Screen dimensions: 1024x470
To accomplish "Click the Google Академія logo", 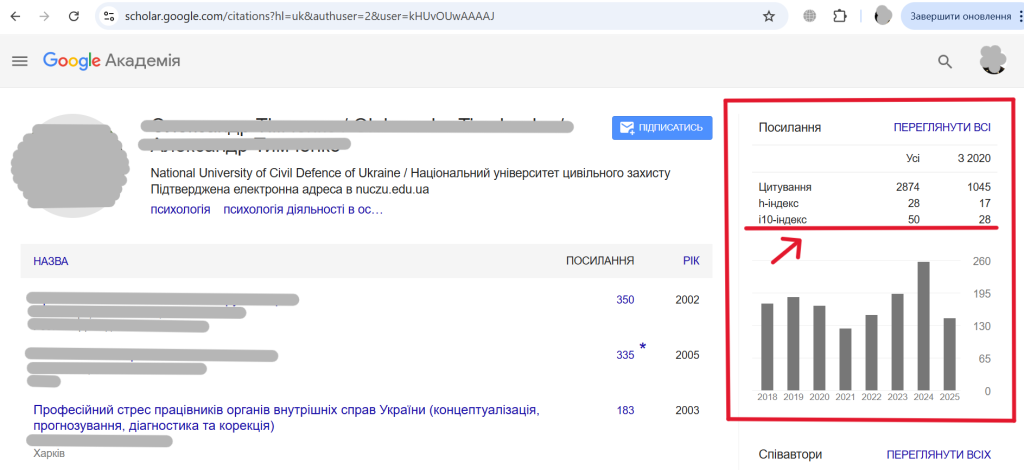I will [112, 61].
